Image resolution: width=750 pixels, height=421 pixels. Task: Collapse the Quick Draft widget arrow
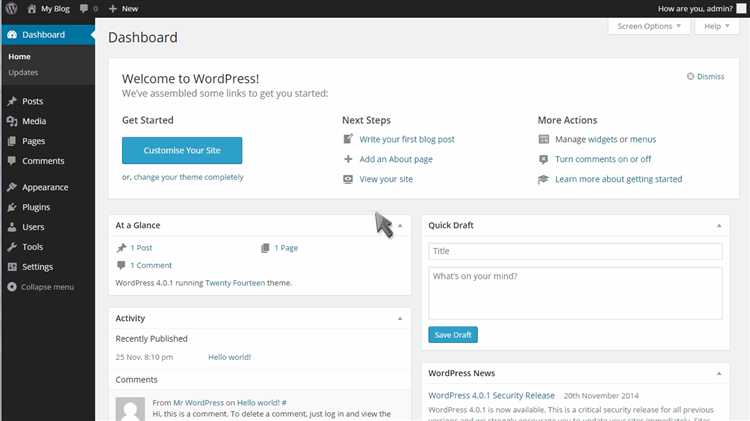(x=718, y=226)
